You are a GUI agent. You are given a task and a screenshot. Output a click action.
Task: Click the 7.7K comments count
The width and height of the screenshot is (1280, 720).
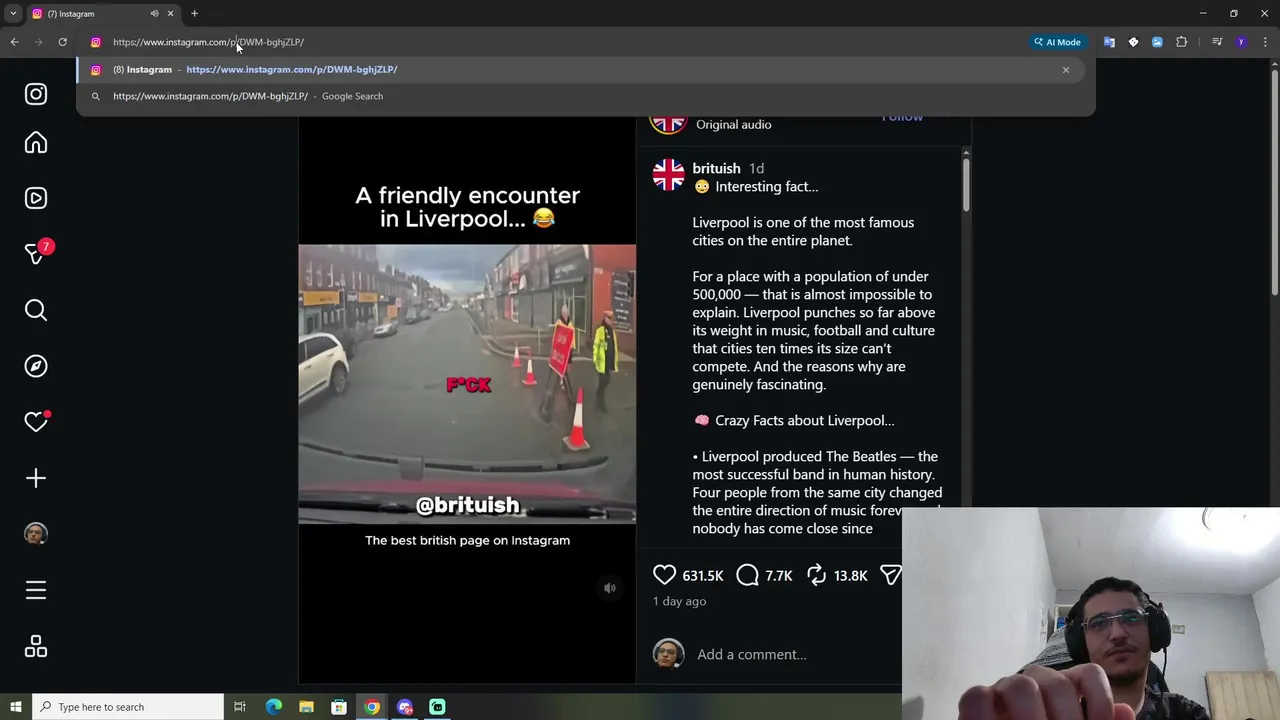(779, 576)
